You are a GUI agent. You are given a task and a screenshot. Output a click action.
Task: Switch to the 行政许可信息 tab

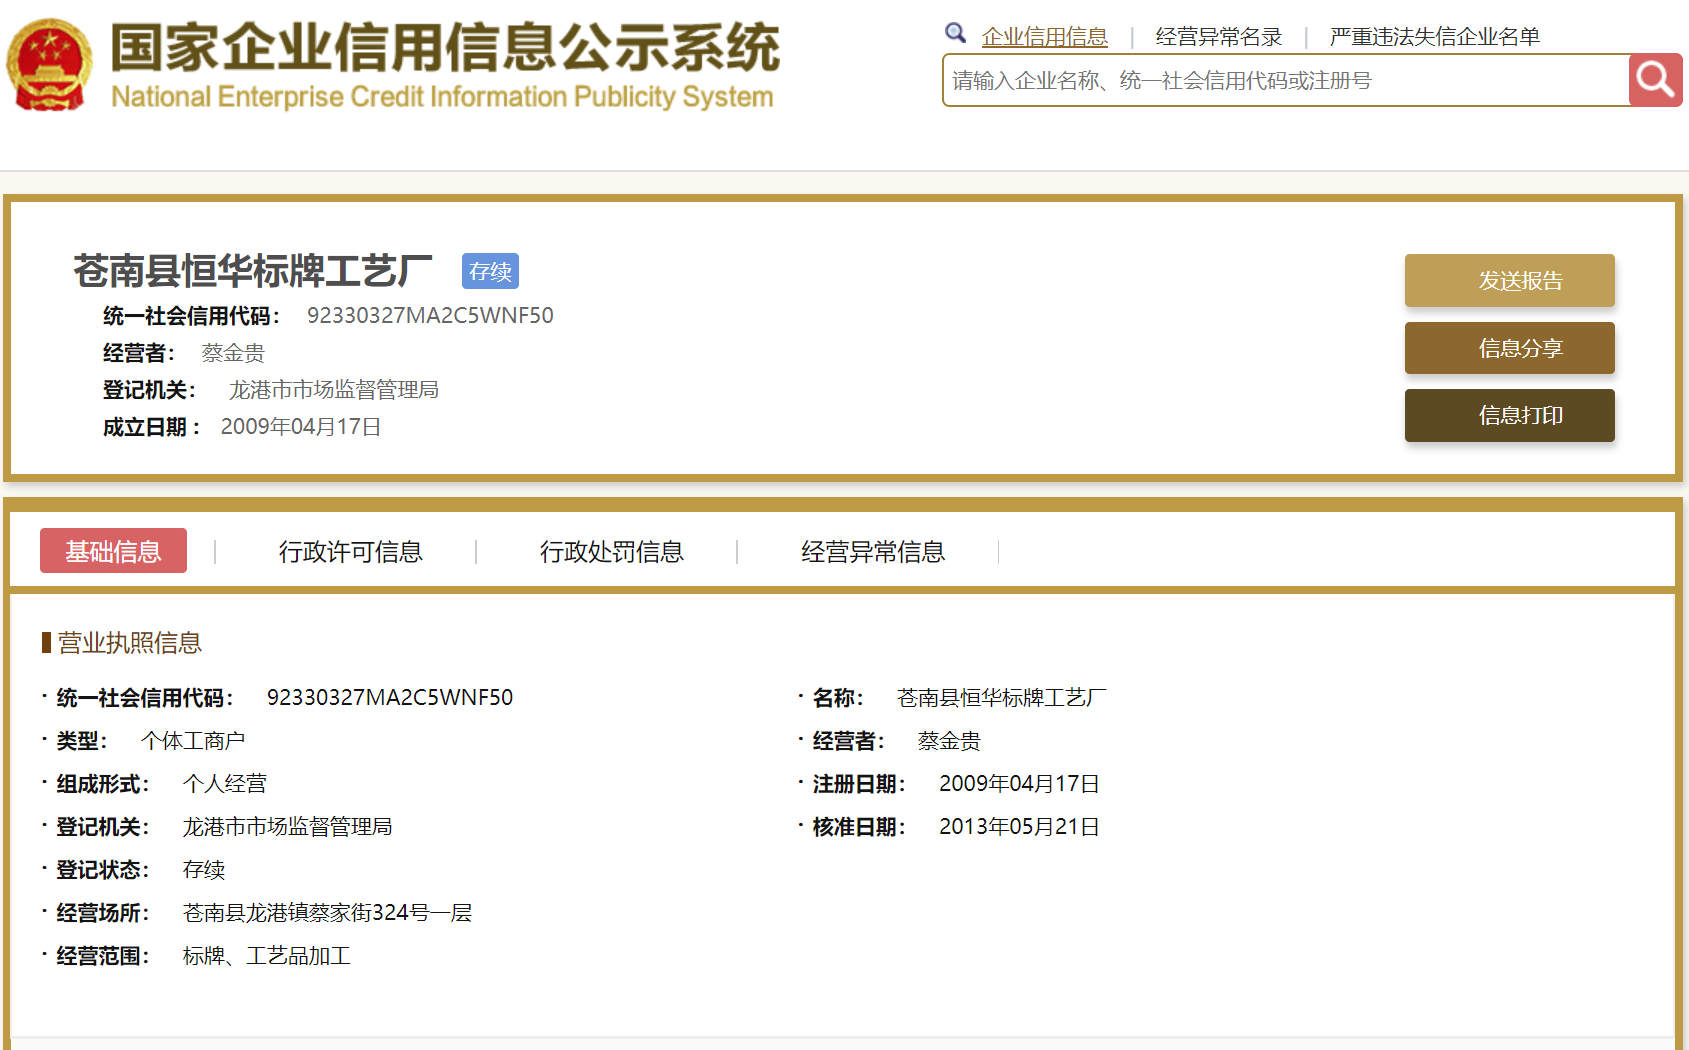350,551
